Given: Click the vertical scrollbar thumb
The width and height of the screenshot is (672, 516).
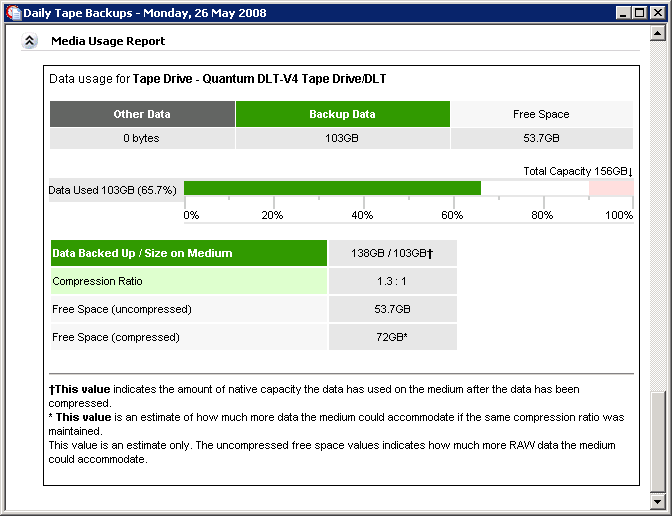Looking at the screenshot, I should tap(657, 440).
